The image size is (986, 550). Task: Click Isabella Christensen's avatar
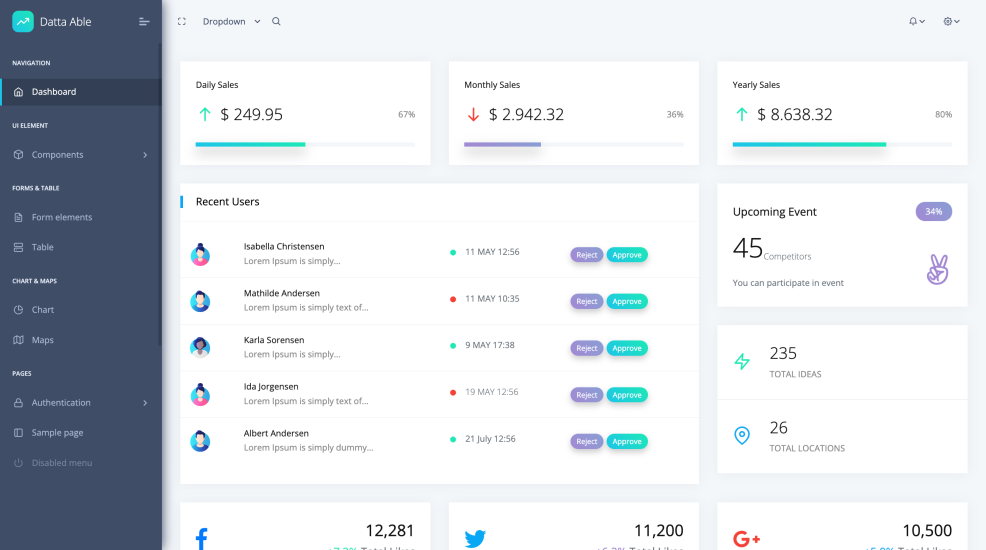[200, 254]
